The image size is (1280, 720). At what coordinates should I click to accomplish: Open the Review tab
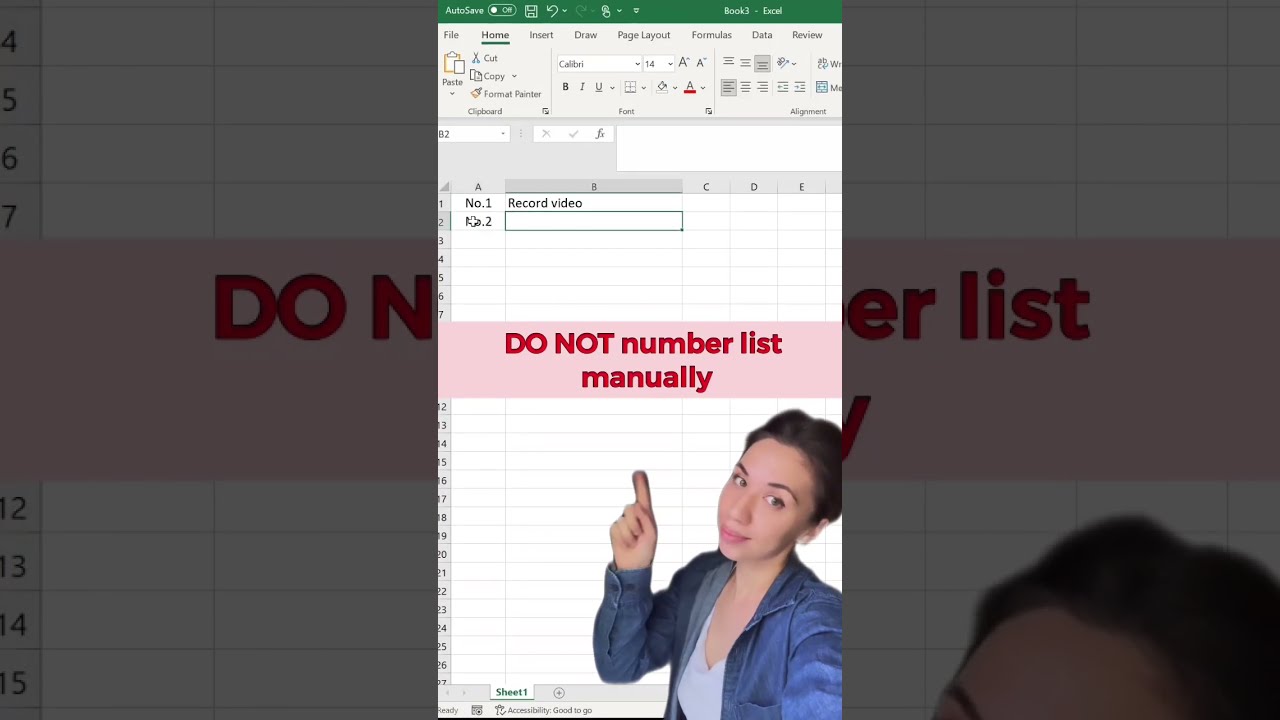click(x=807, y=35)
